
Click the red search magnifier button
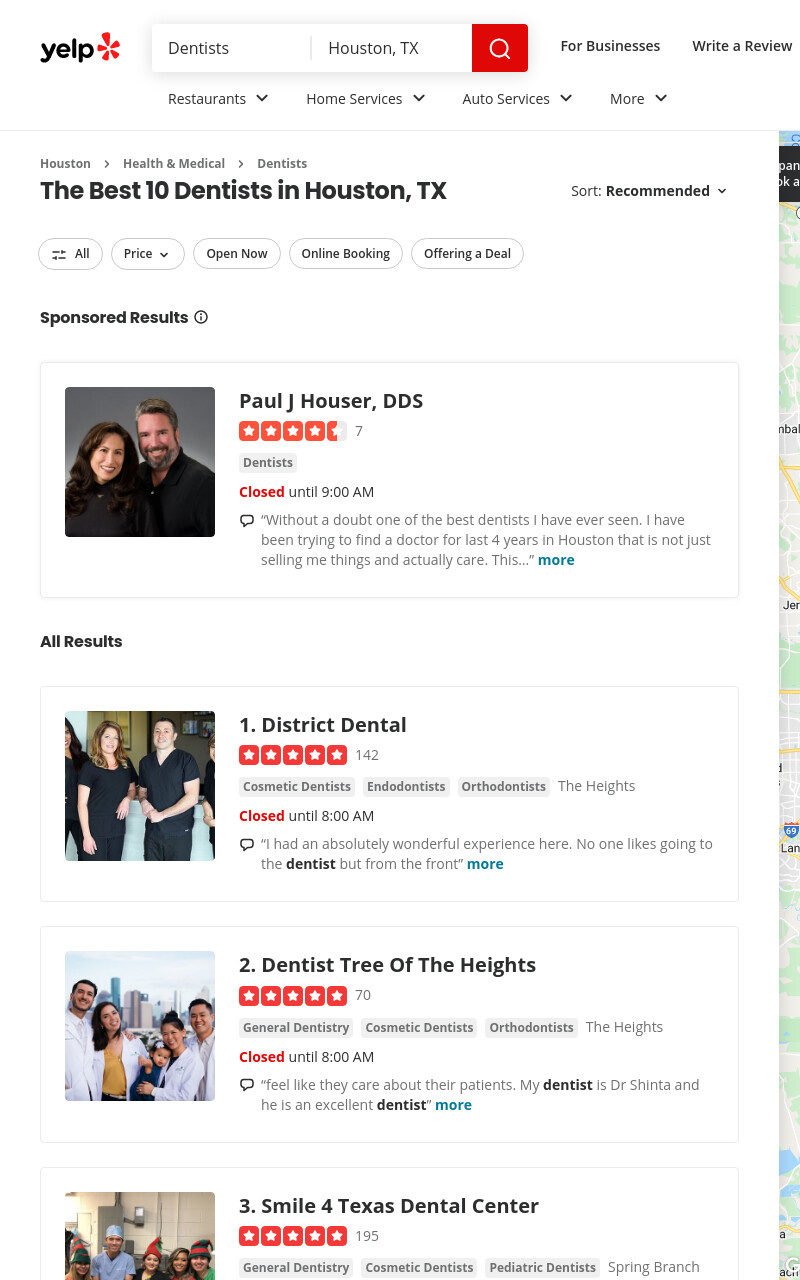[500, 48]
